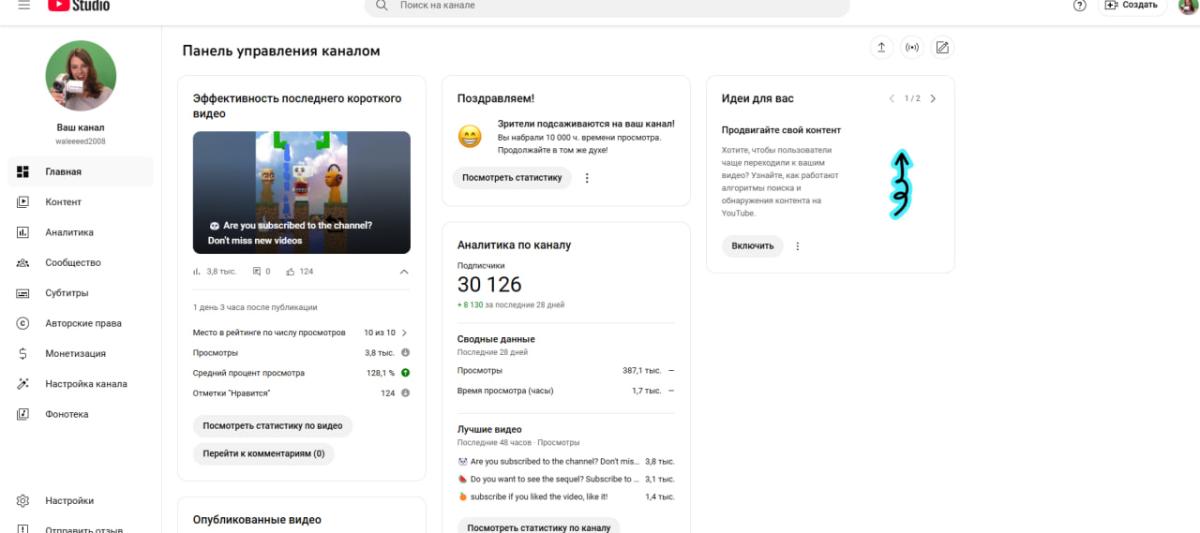This screenshot has height=533, width=1200.
Task: Click the Сообщество people icon
Action: [23, 263]
